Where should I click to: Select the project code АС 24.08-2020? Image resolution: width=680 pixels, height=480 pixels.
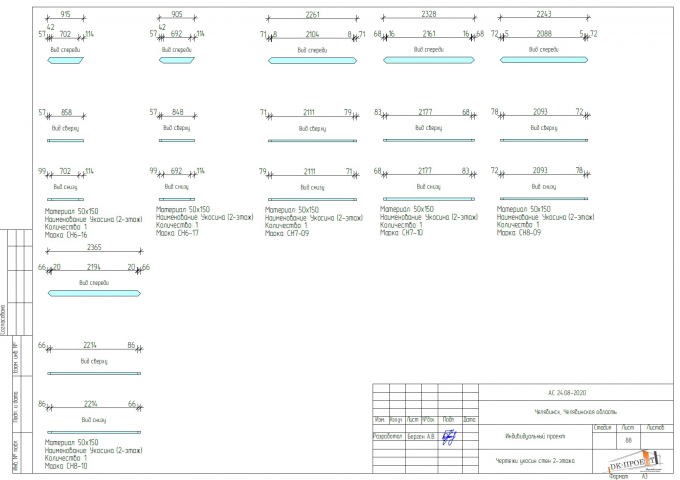pos(567,393)
